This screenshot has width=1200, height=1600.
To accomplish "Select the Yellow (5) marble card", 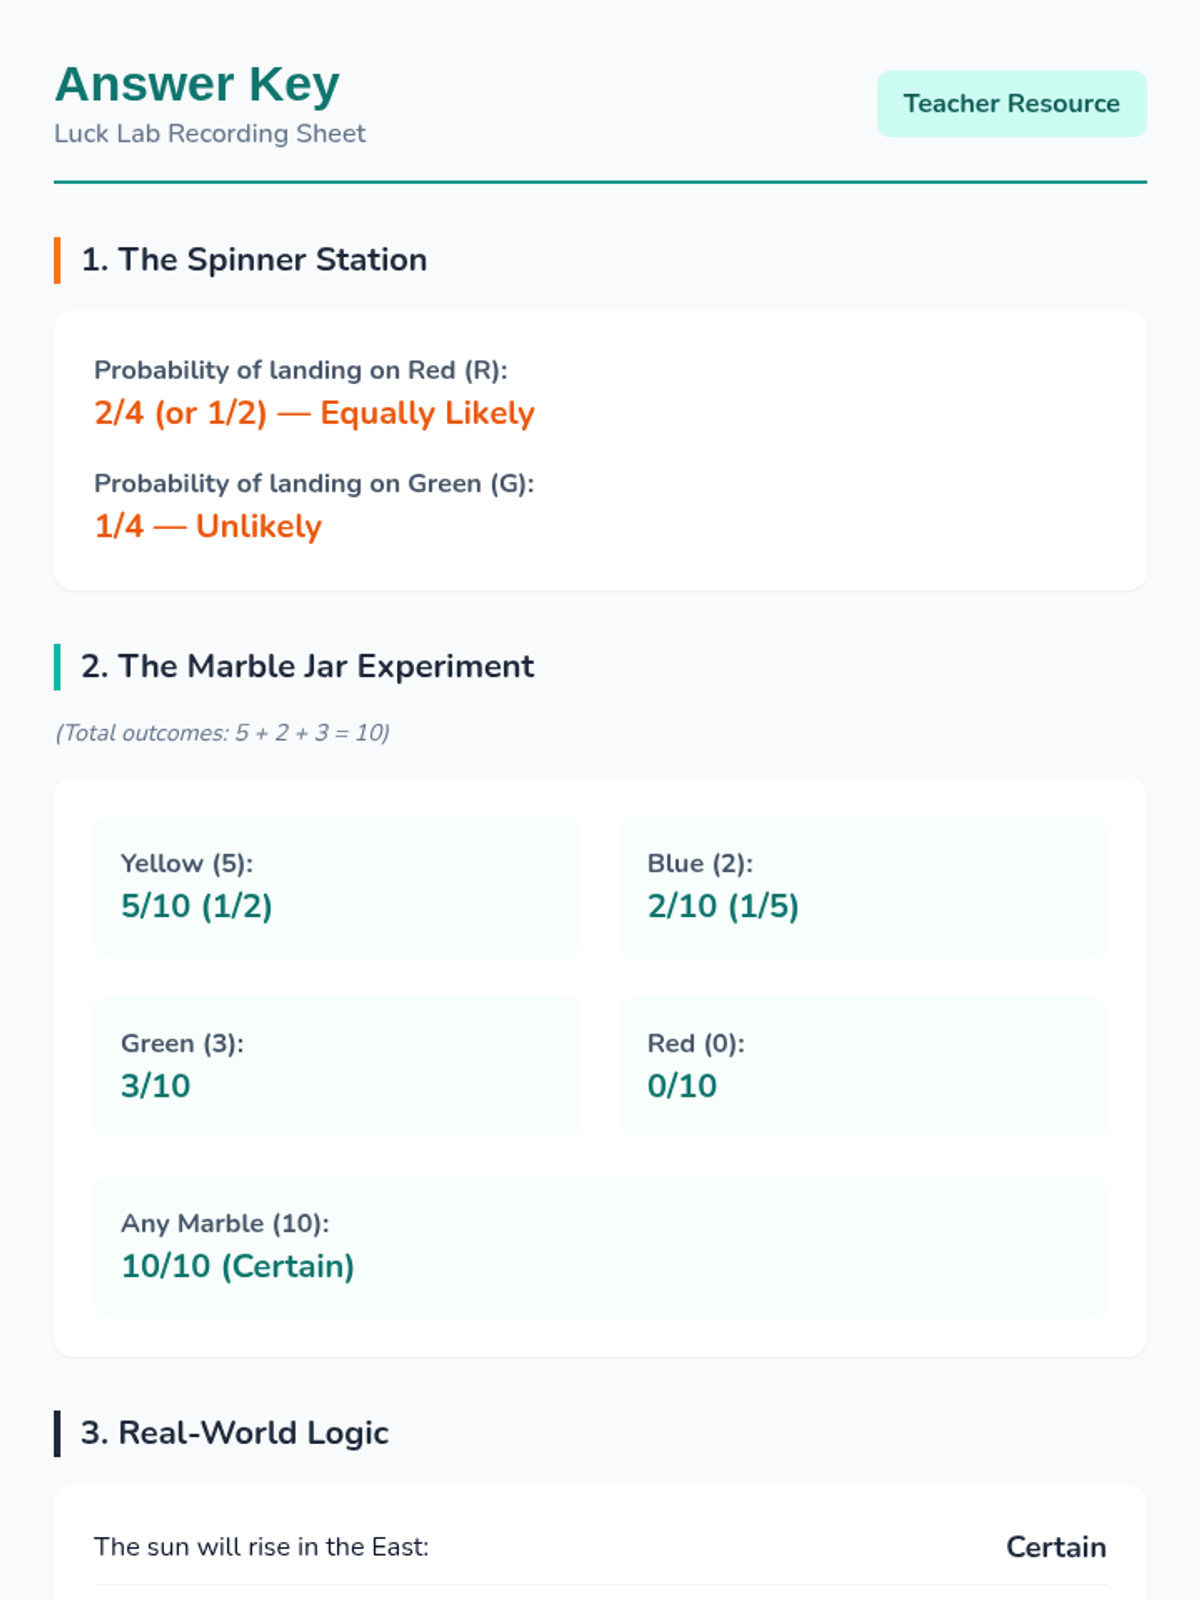I will [337, 887].
